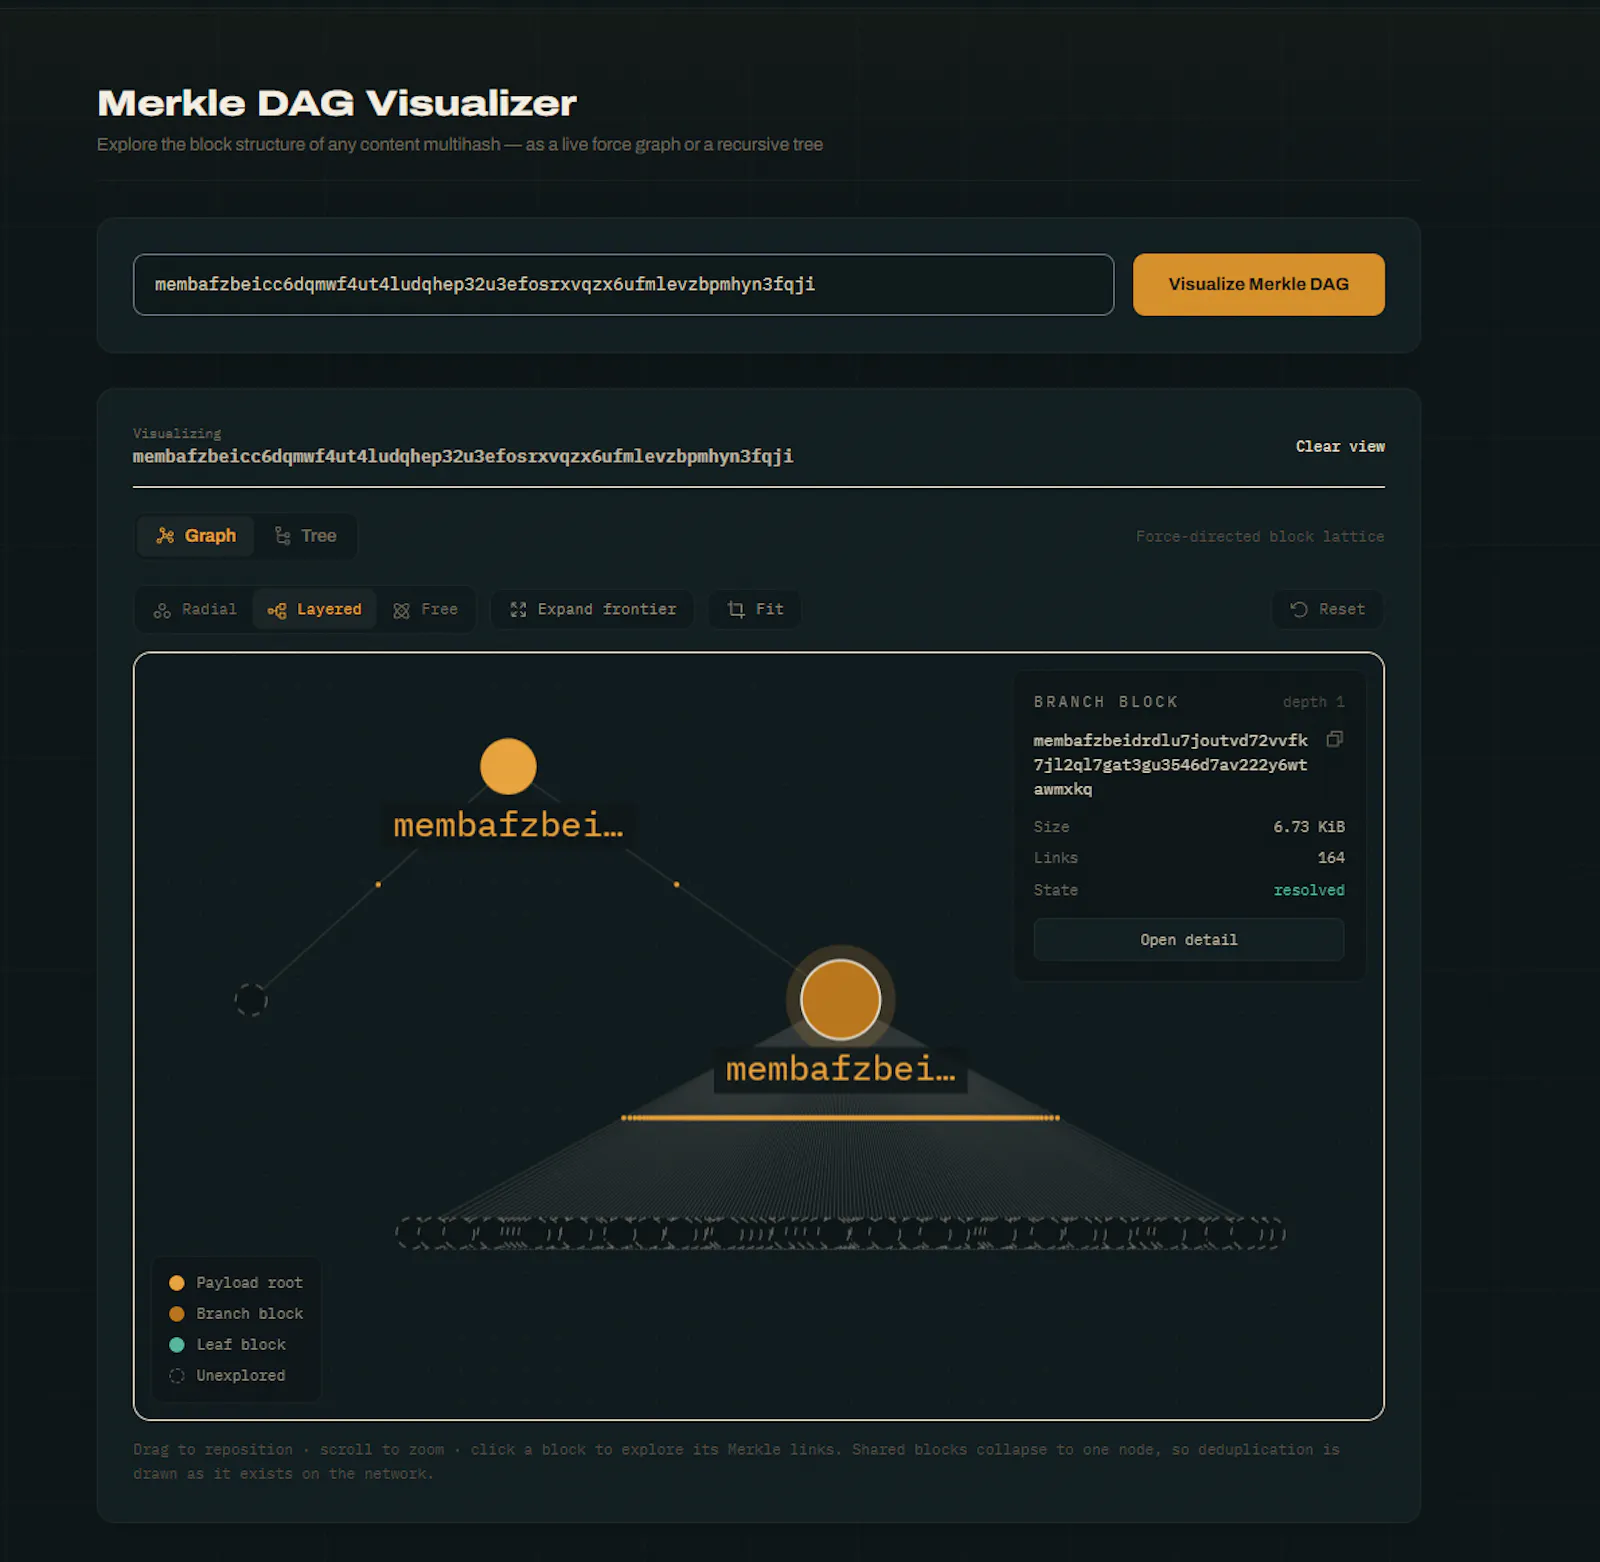Click the BRANCH BLOCK heading
This screenshot has width=1600, height=1562.
pos(1106,702)
